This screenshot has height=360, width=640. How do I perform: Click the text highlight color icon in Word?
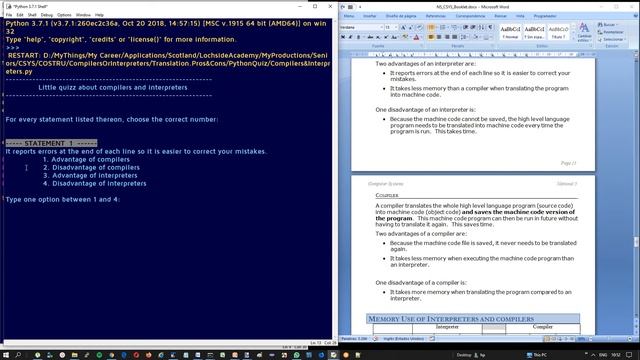tap(405, 37)
